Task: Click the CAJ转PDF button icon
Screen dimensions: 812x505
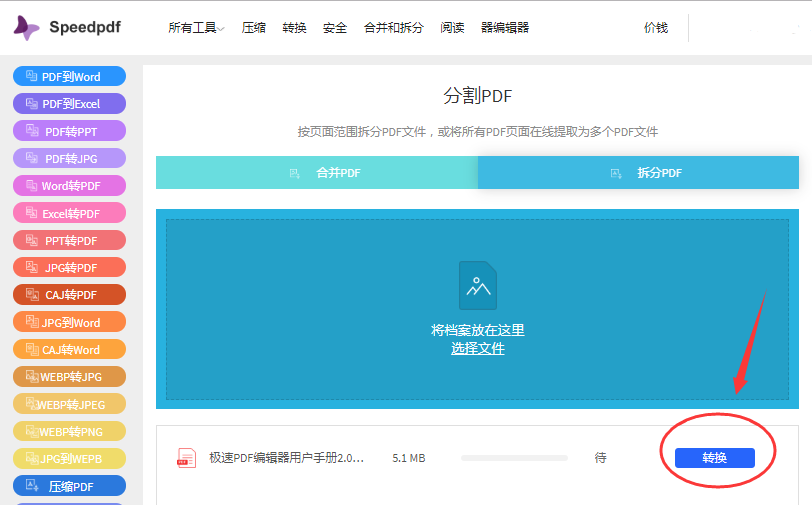Action: pyautogui.click(x=32, y=294)
